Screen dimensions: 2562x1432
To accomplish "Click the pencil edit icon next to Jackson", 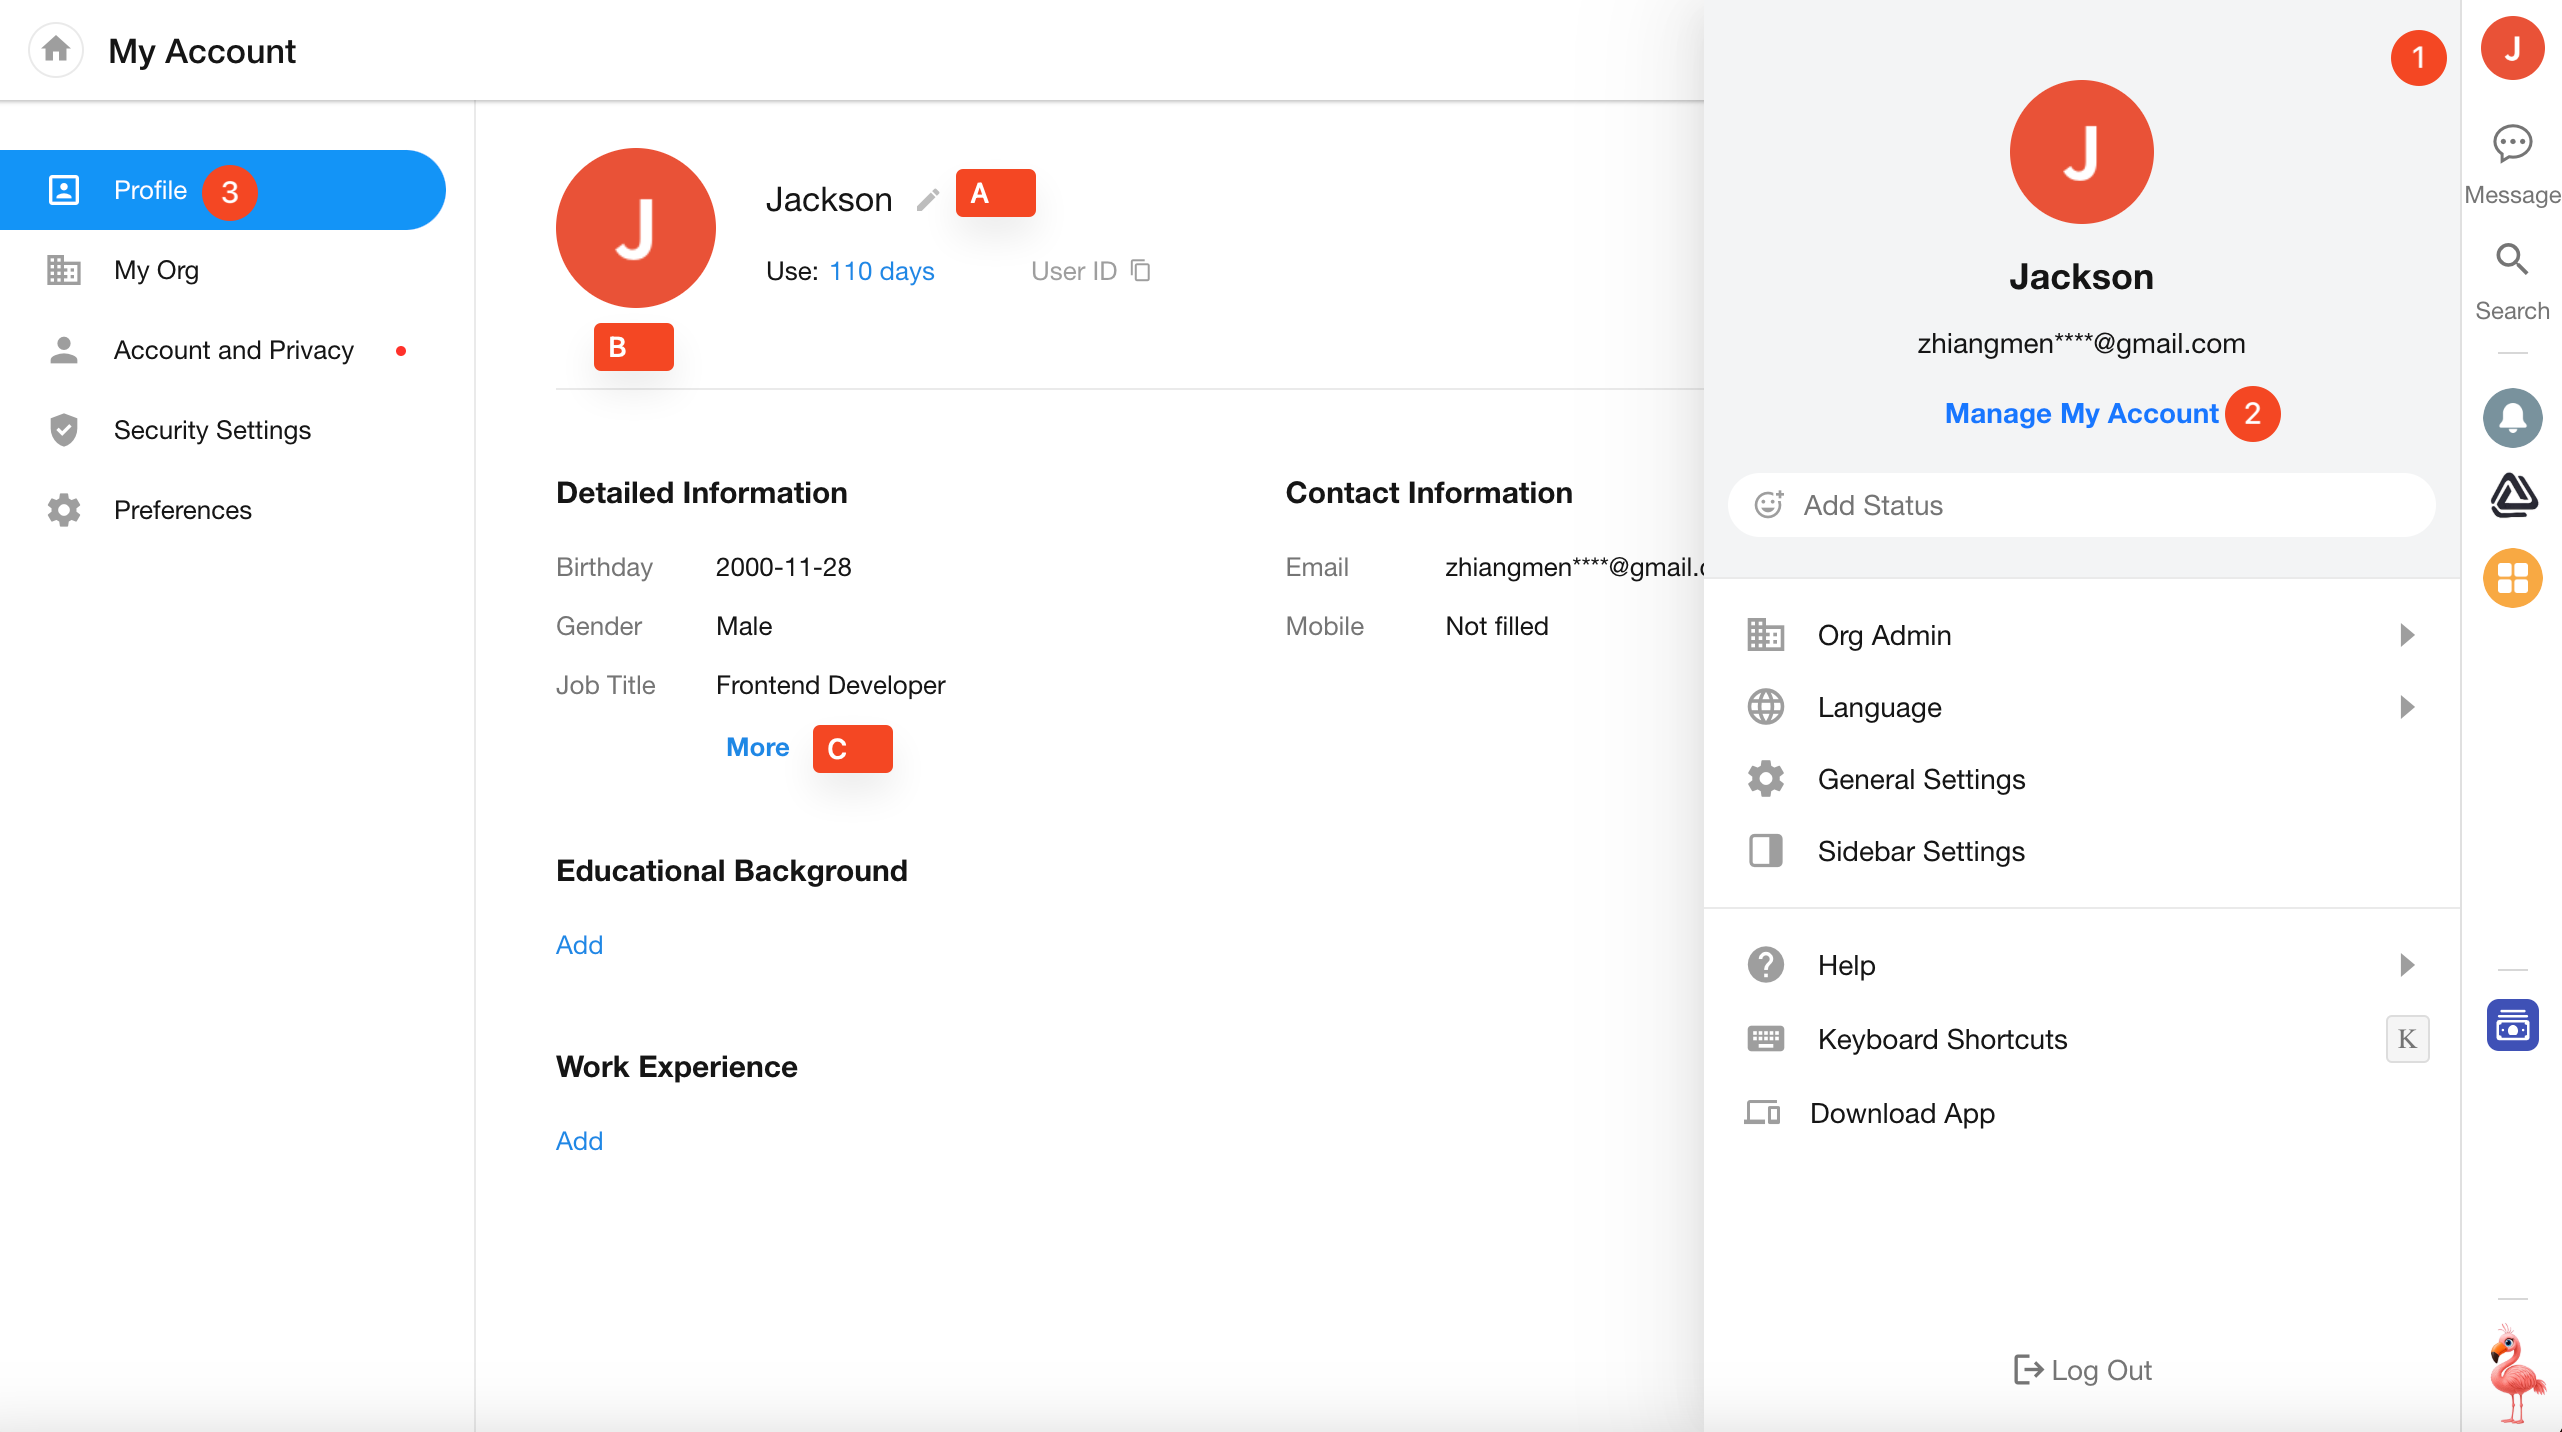I will [x=927, y=200].
